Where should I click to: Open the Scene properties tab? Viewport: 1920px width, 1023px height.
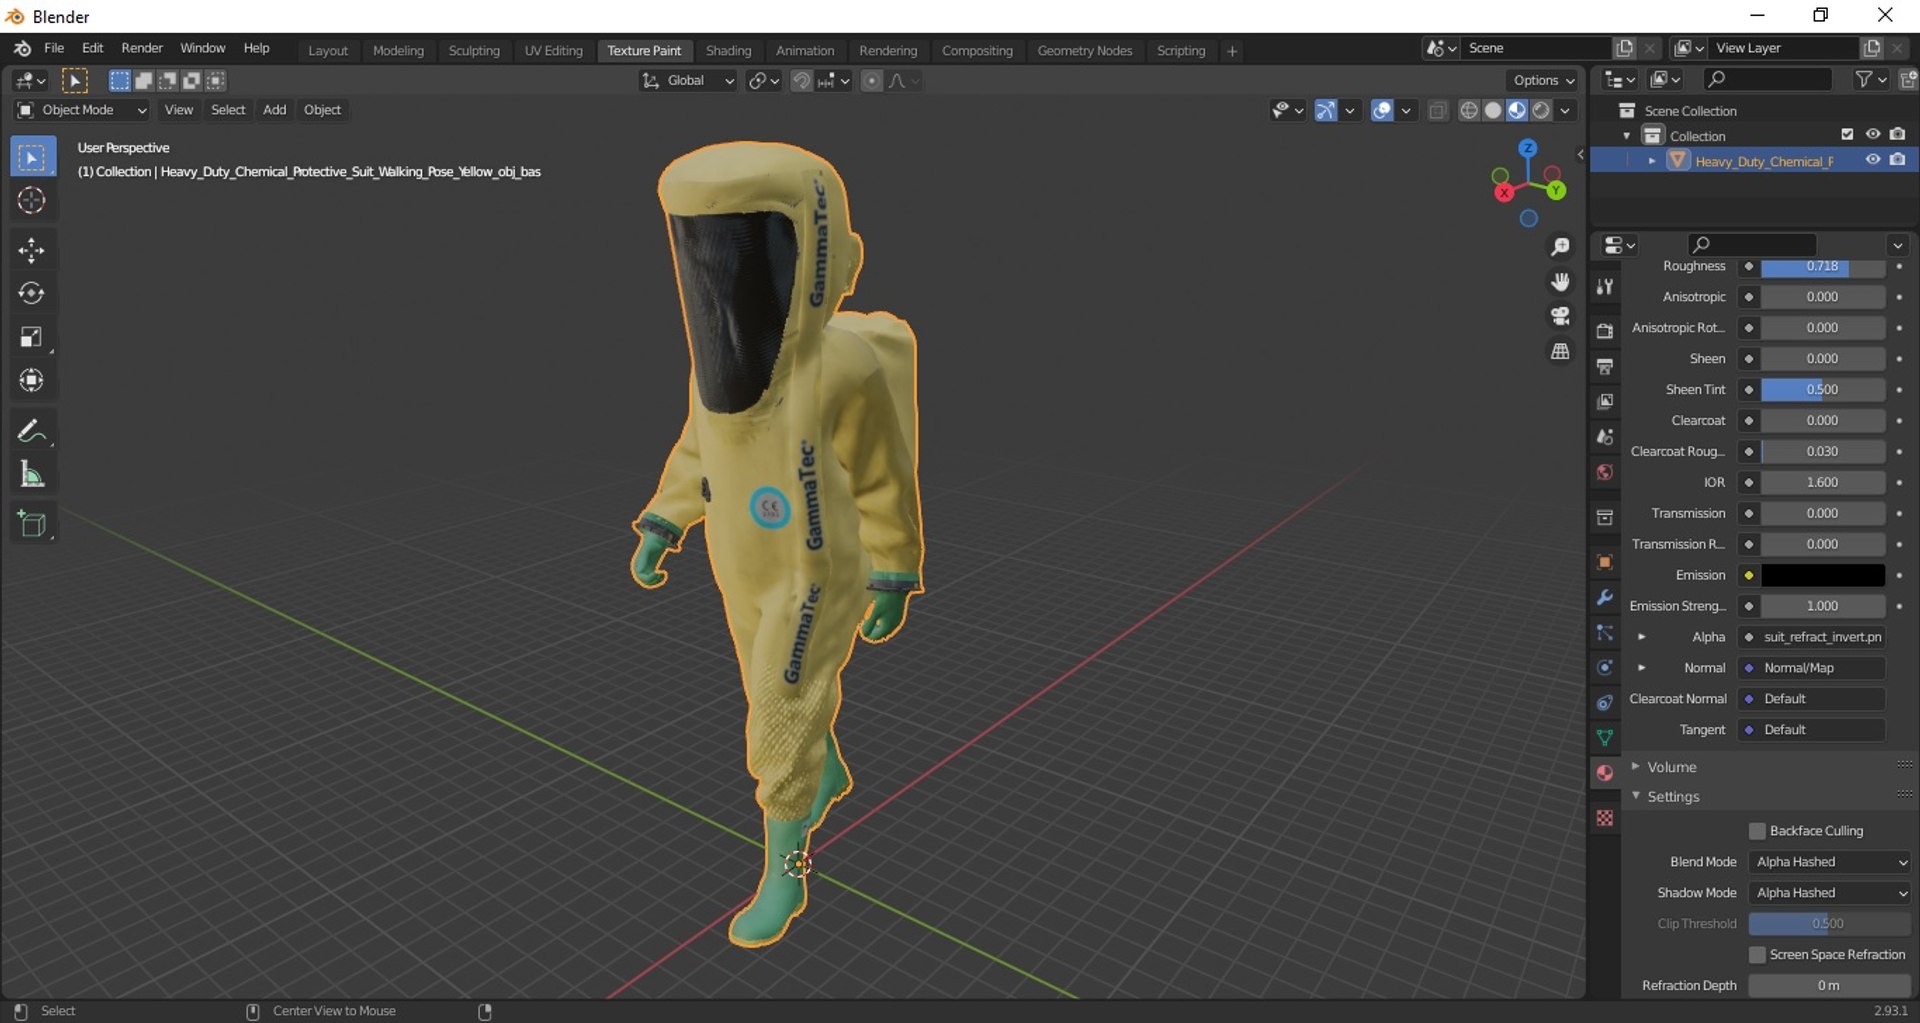1605,437
